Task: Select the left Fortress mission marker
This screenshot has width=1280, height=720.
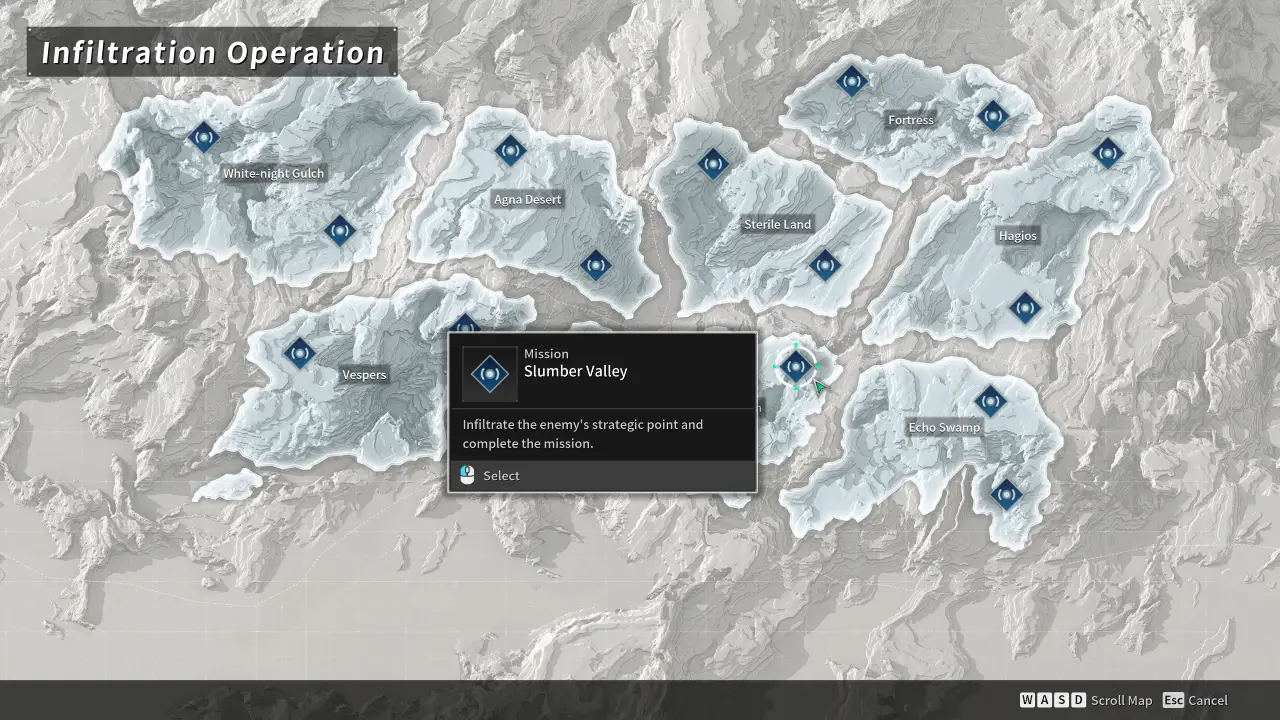Action: [852, 81]
